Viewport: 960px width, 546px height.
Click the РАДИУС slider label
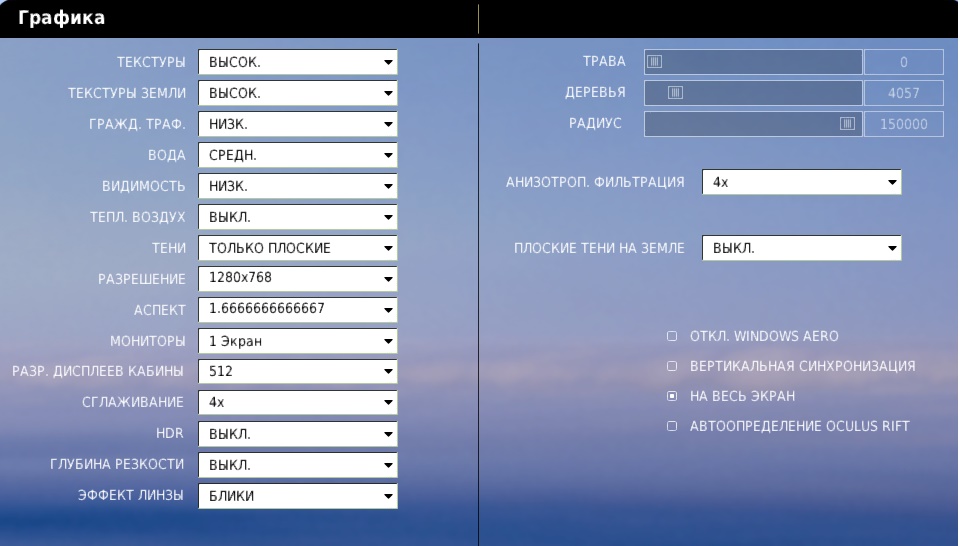click(595, 123)
